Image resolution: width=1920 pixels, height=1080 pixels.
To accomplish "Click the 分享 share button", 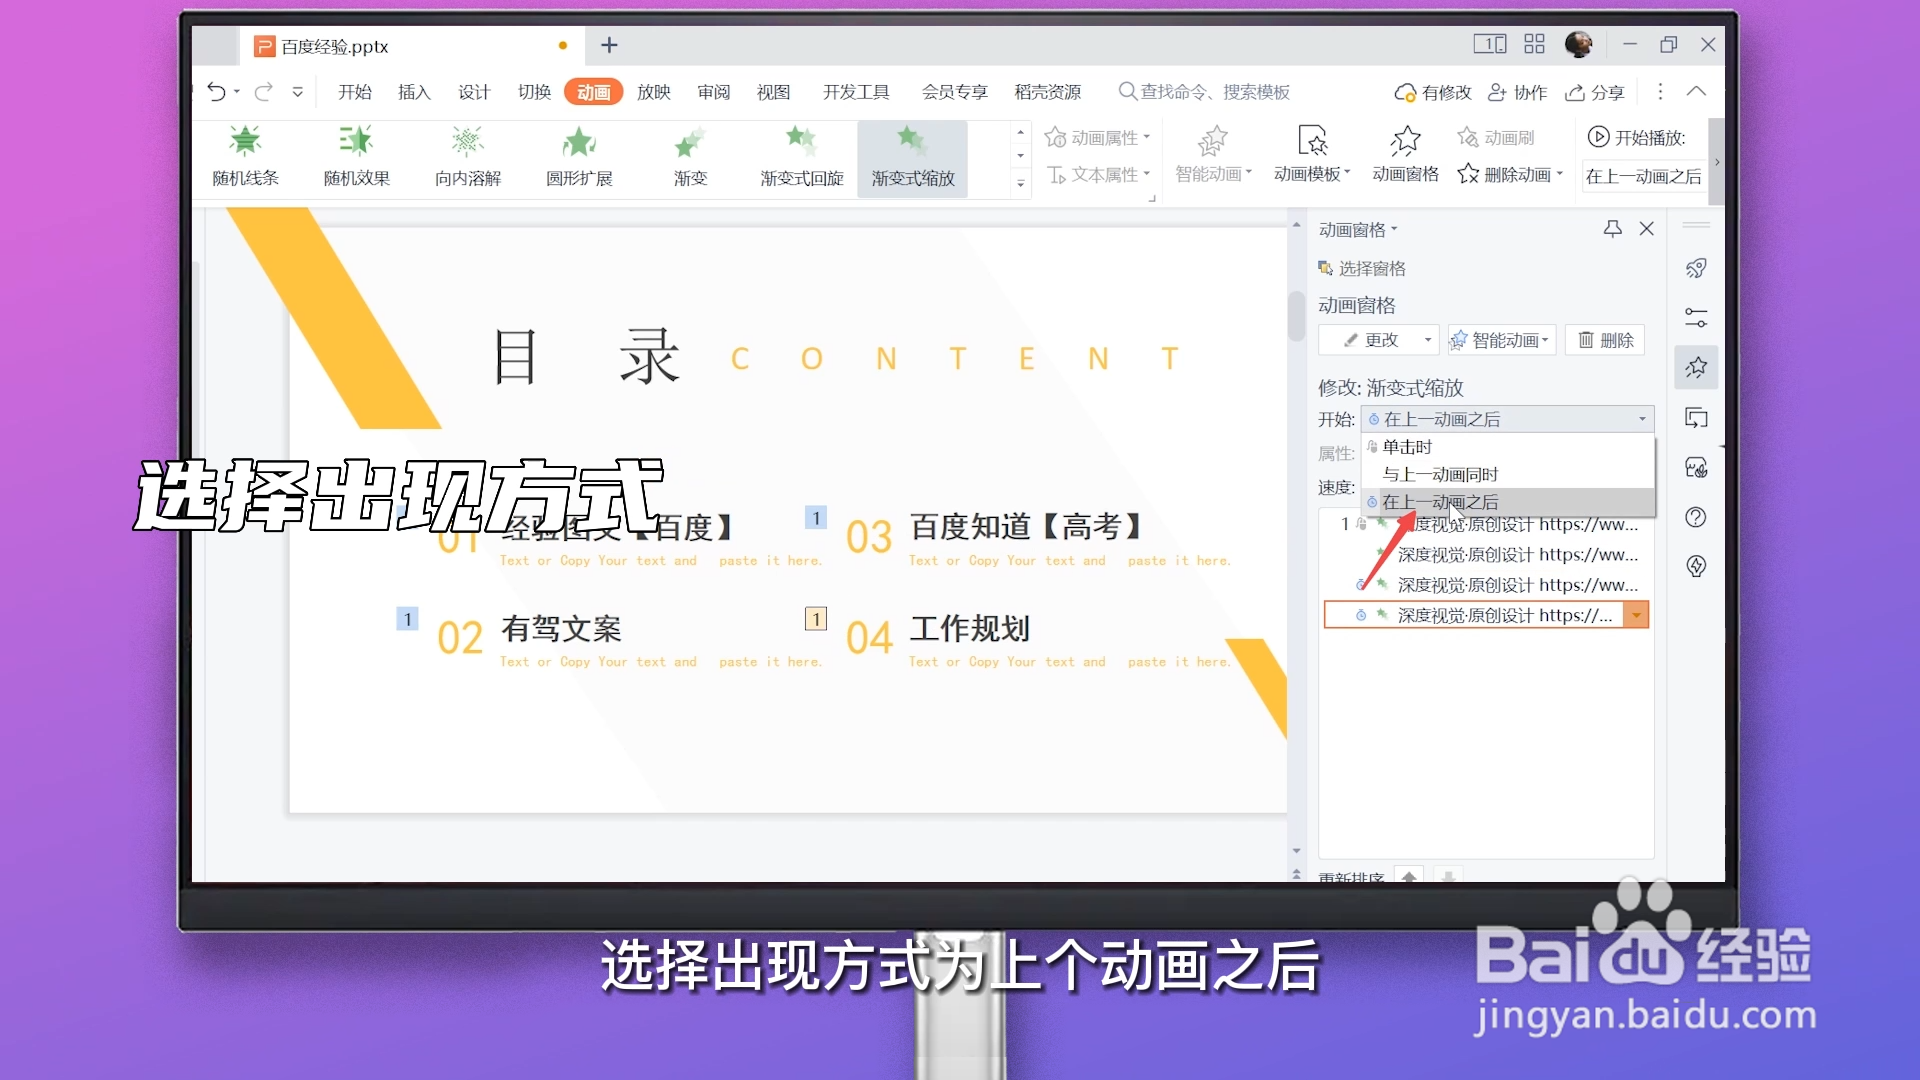I will [1595, 92].
